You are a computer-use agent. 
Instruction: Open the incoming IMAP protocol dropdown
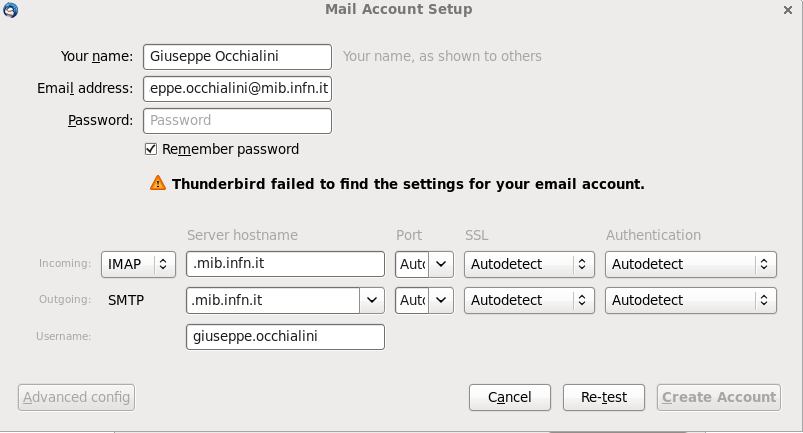coord(138,264)
